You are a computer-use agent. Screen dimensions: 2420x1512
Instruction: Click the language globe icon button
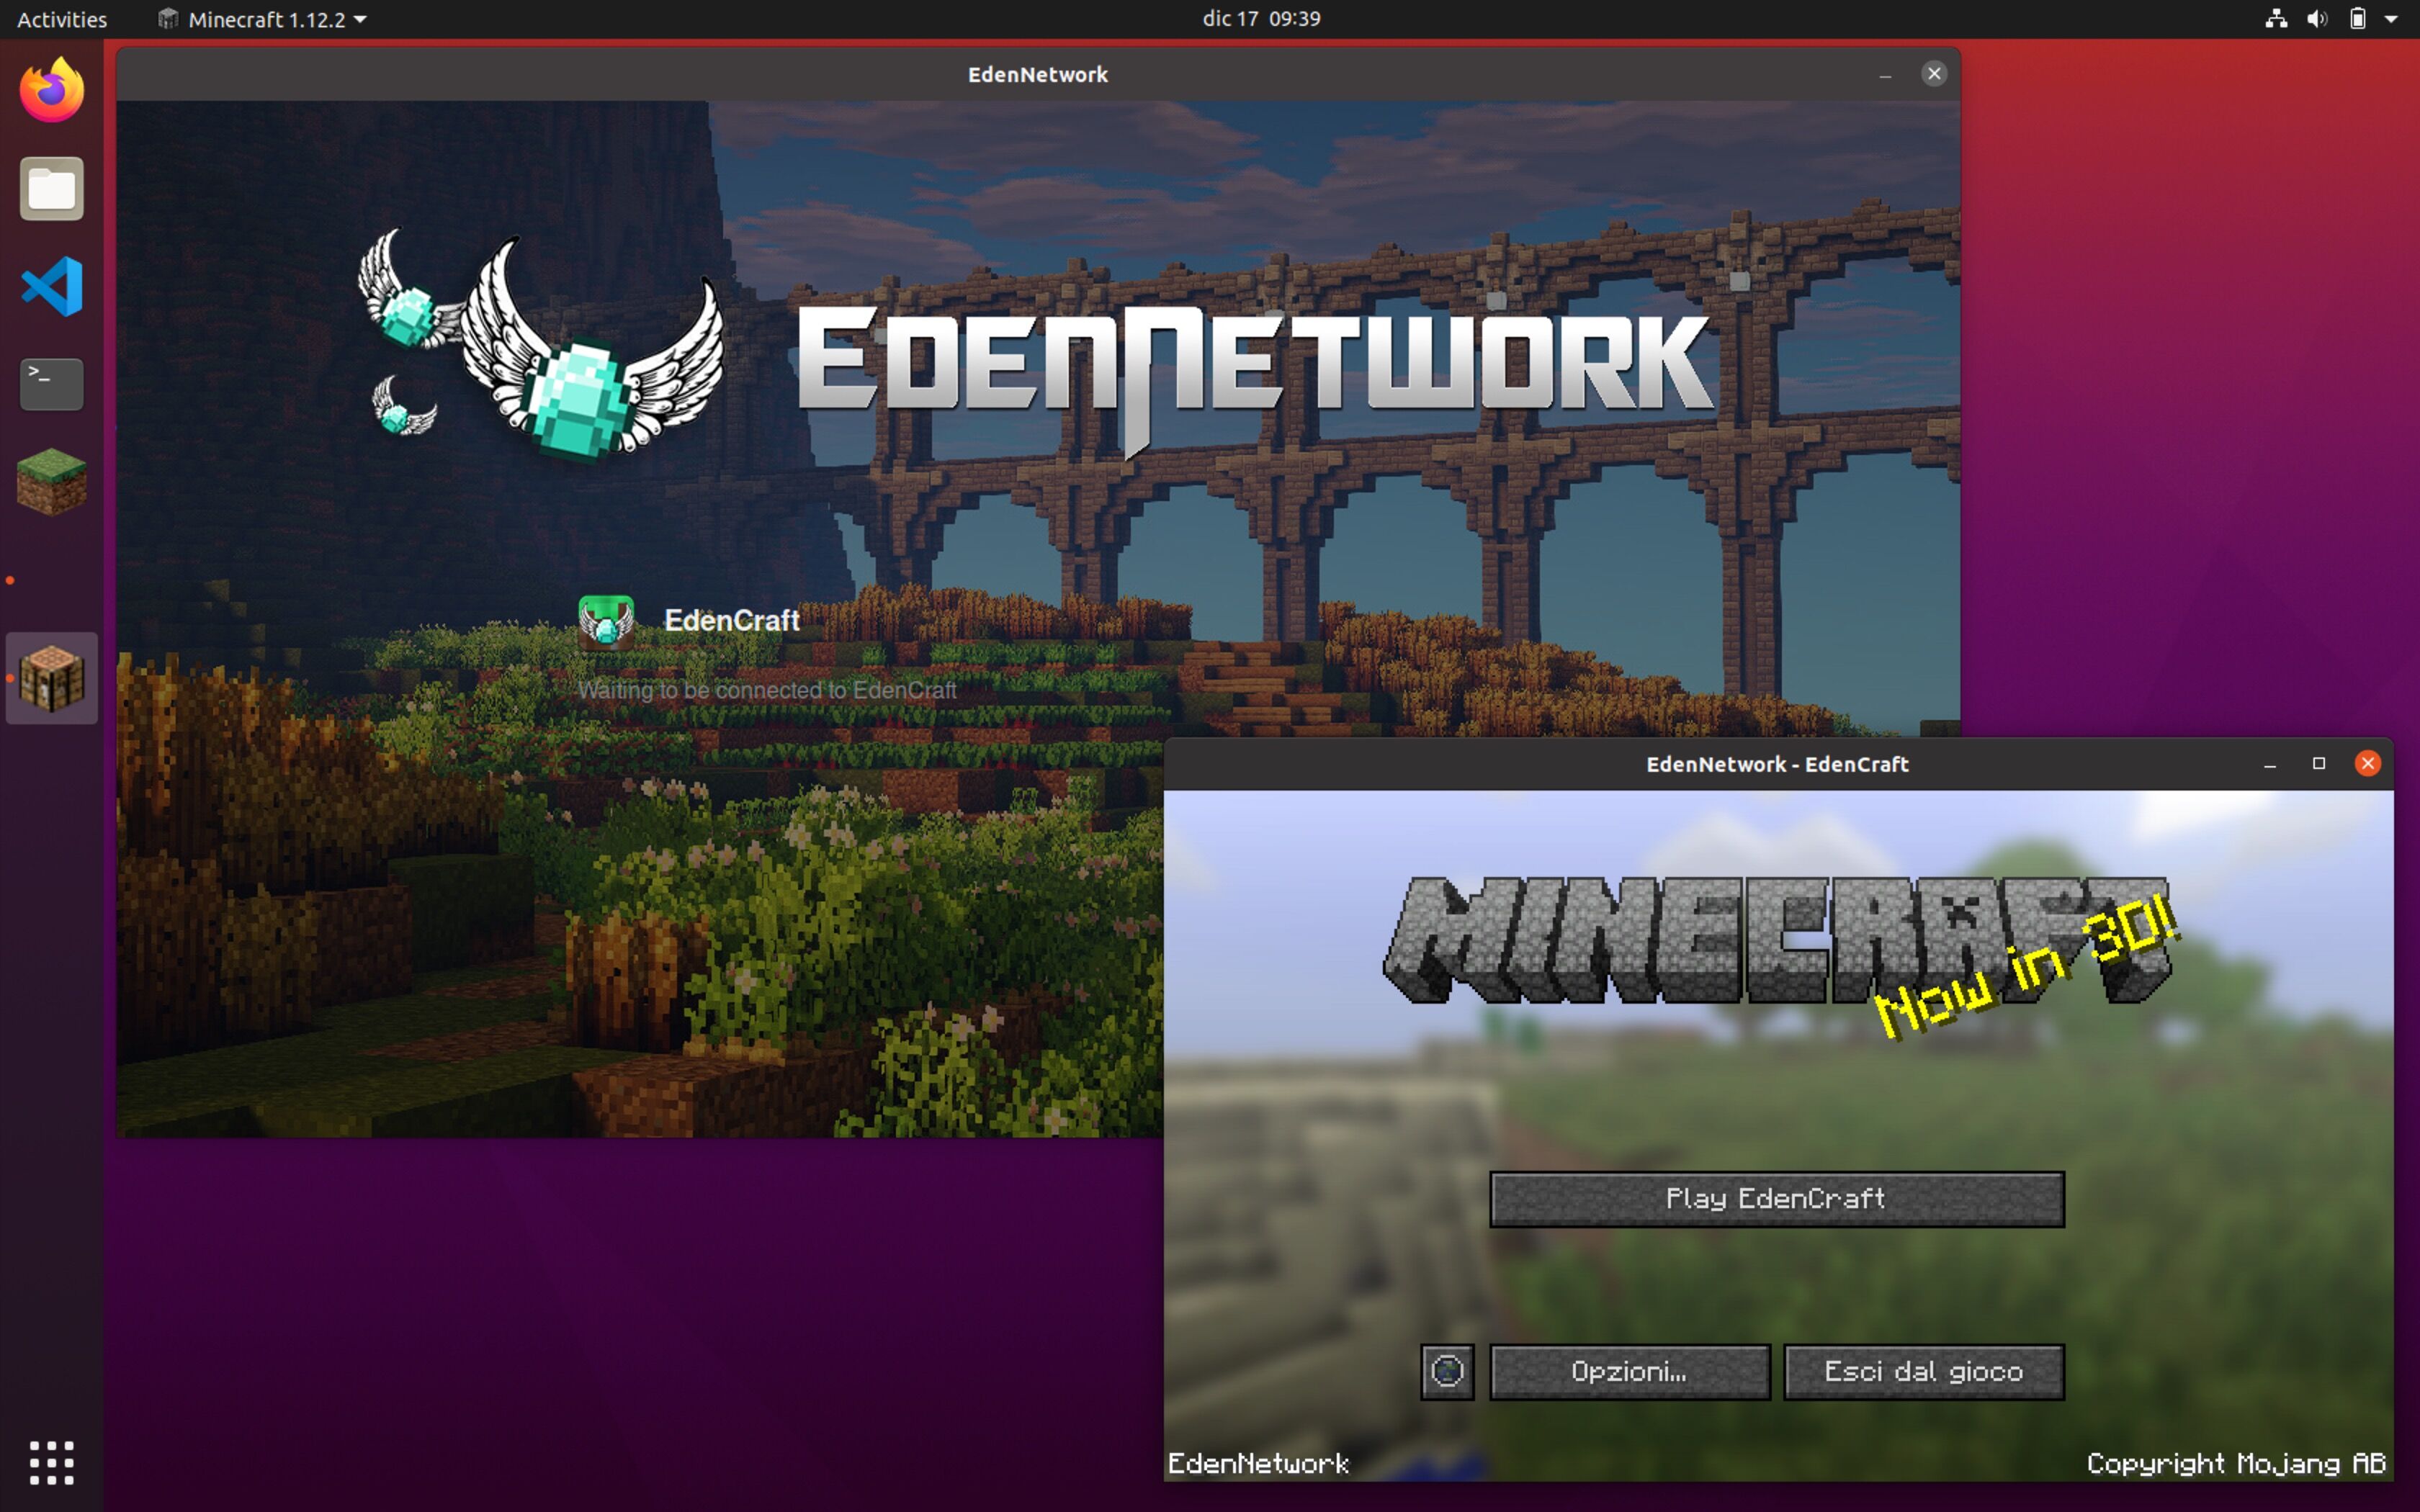(1447, 1371)
